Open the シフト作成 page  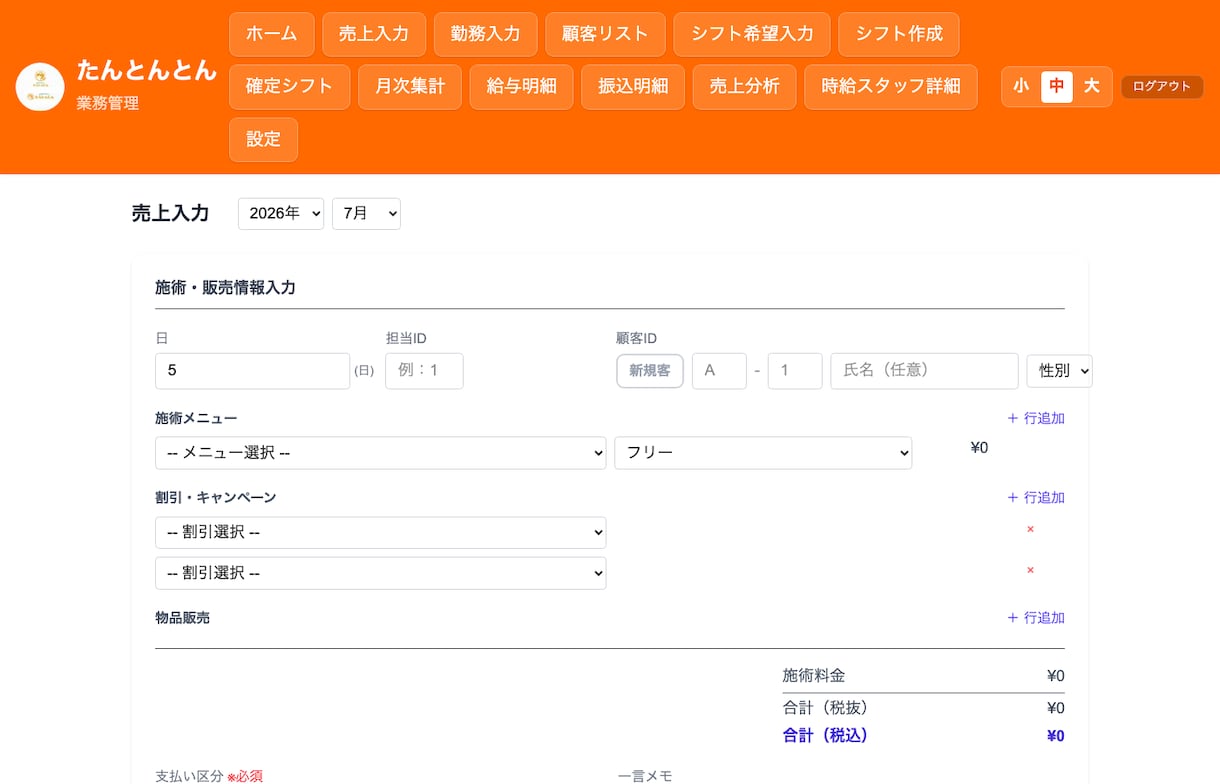pos(899,34)
